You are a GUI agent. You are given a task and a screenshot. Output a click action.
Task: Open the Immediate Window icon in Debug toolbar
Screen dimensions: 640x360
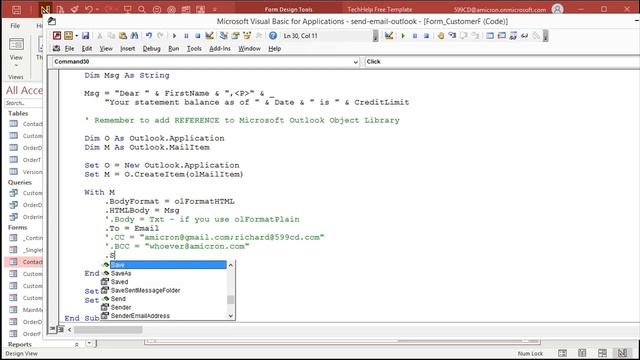502,36
